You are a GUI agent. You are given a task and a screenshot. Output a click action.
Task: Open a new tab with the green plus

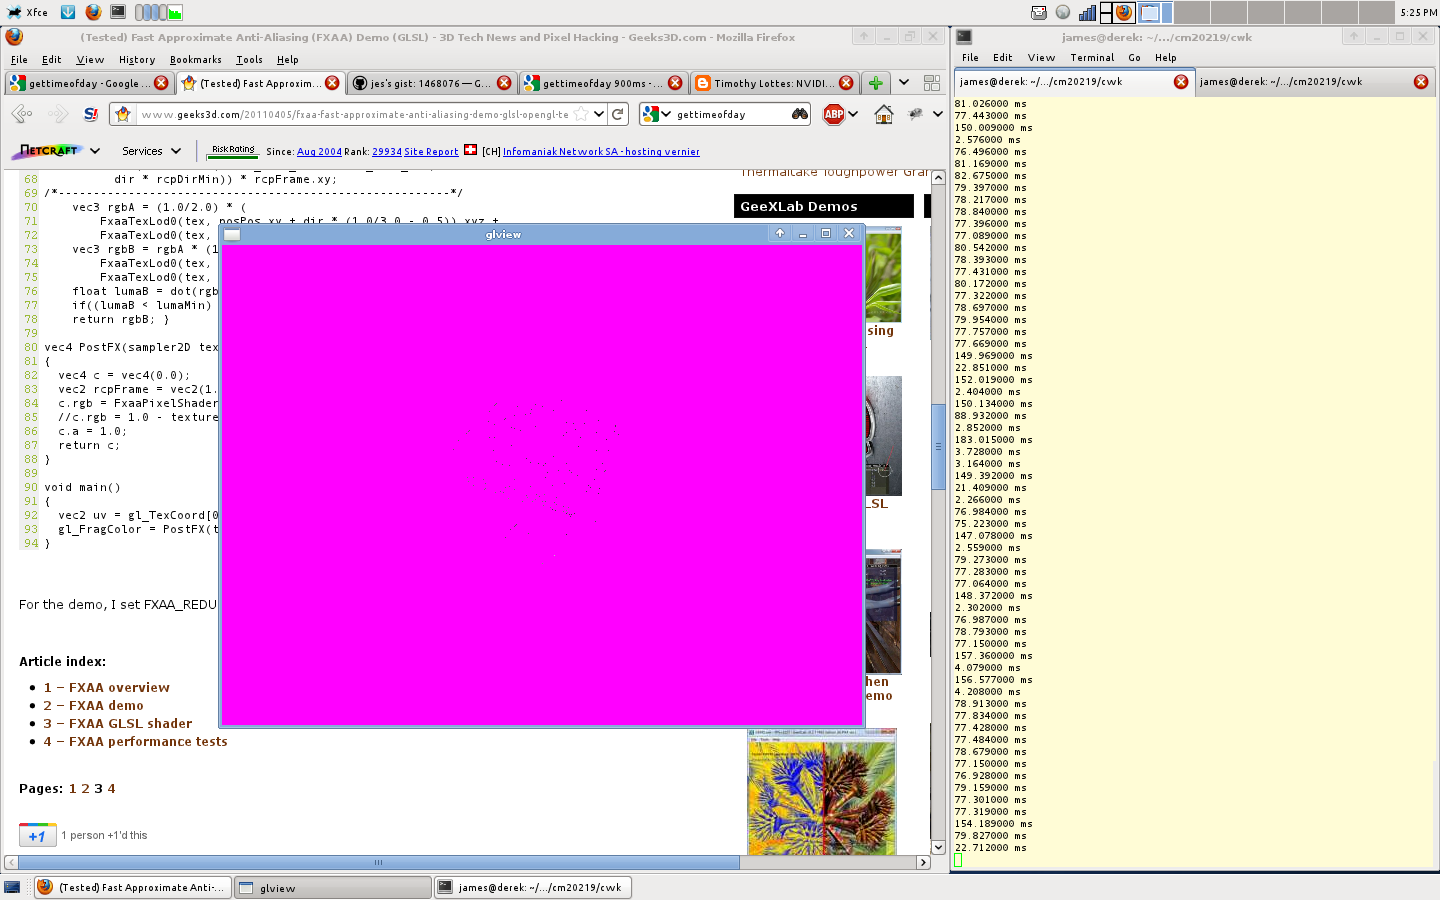click(875, 83)
